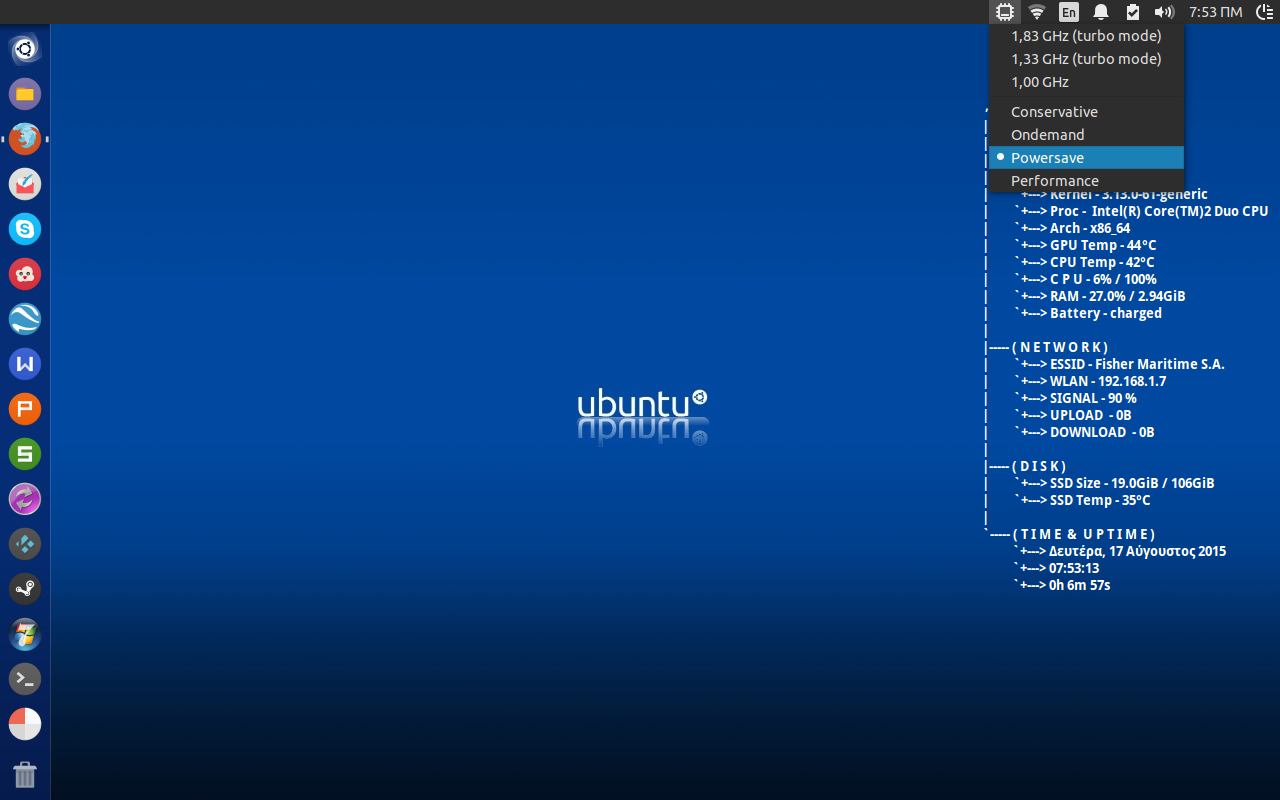This screenshot has height=800, width=1280.
Task: Open Kodi media center icon
Action: 25,544
